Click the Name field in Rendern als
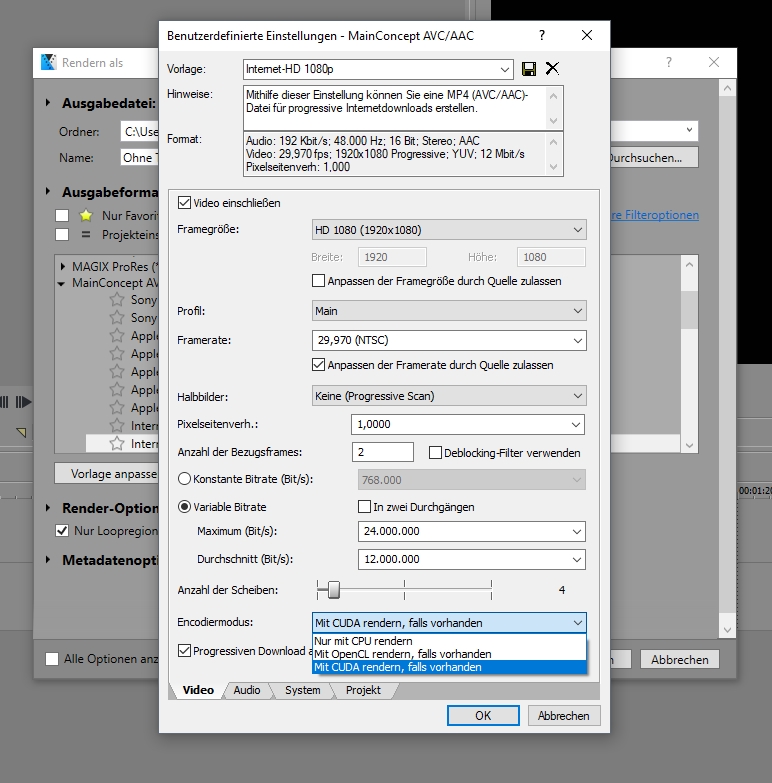 (140, 157)
